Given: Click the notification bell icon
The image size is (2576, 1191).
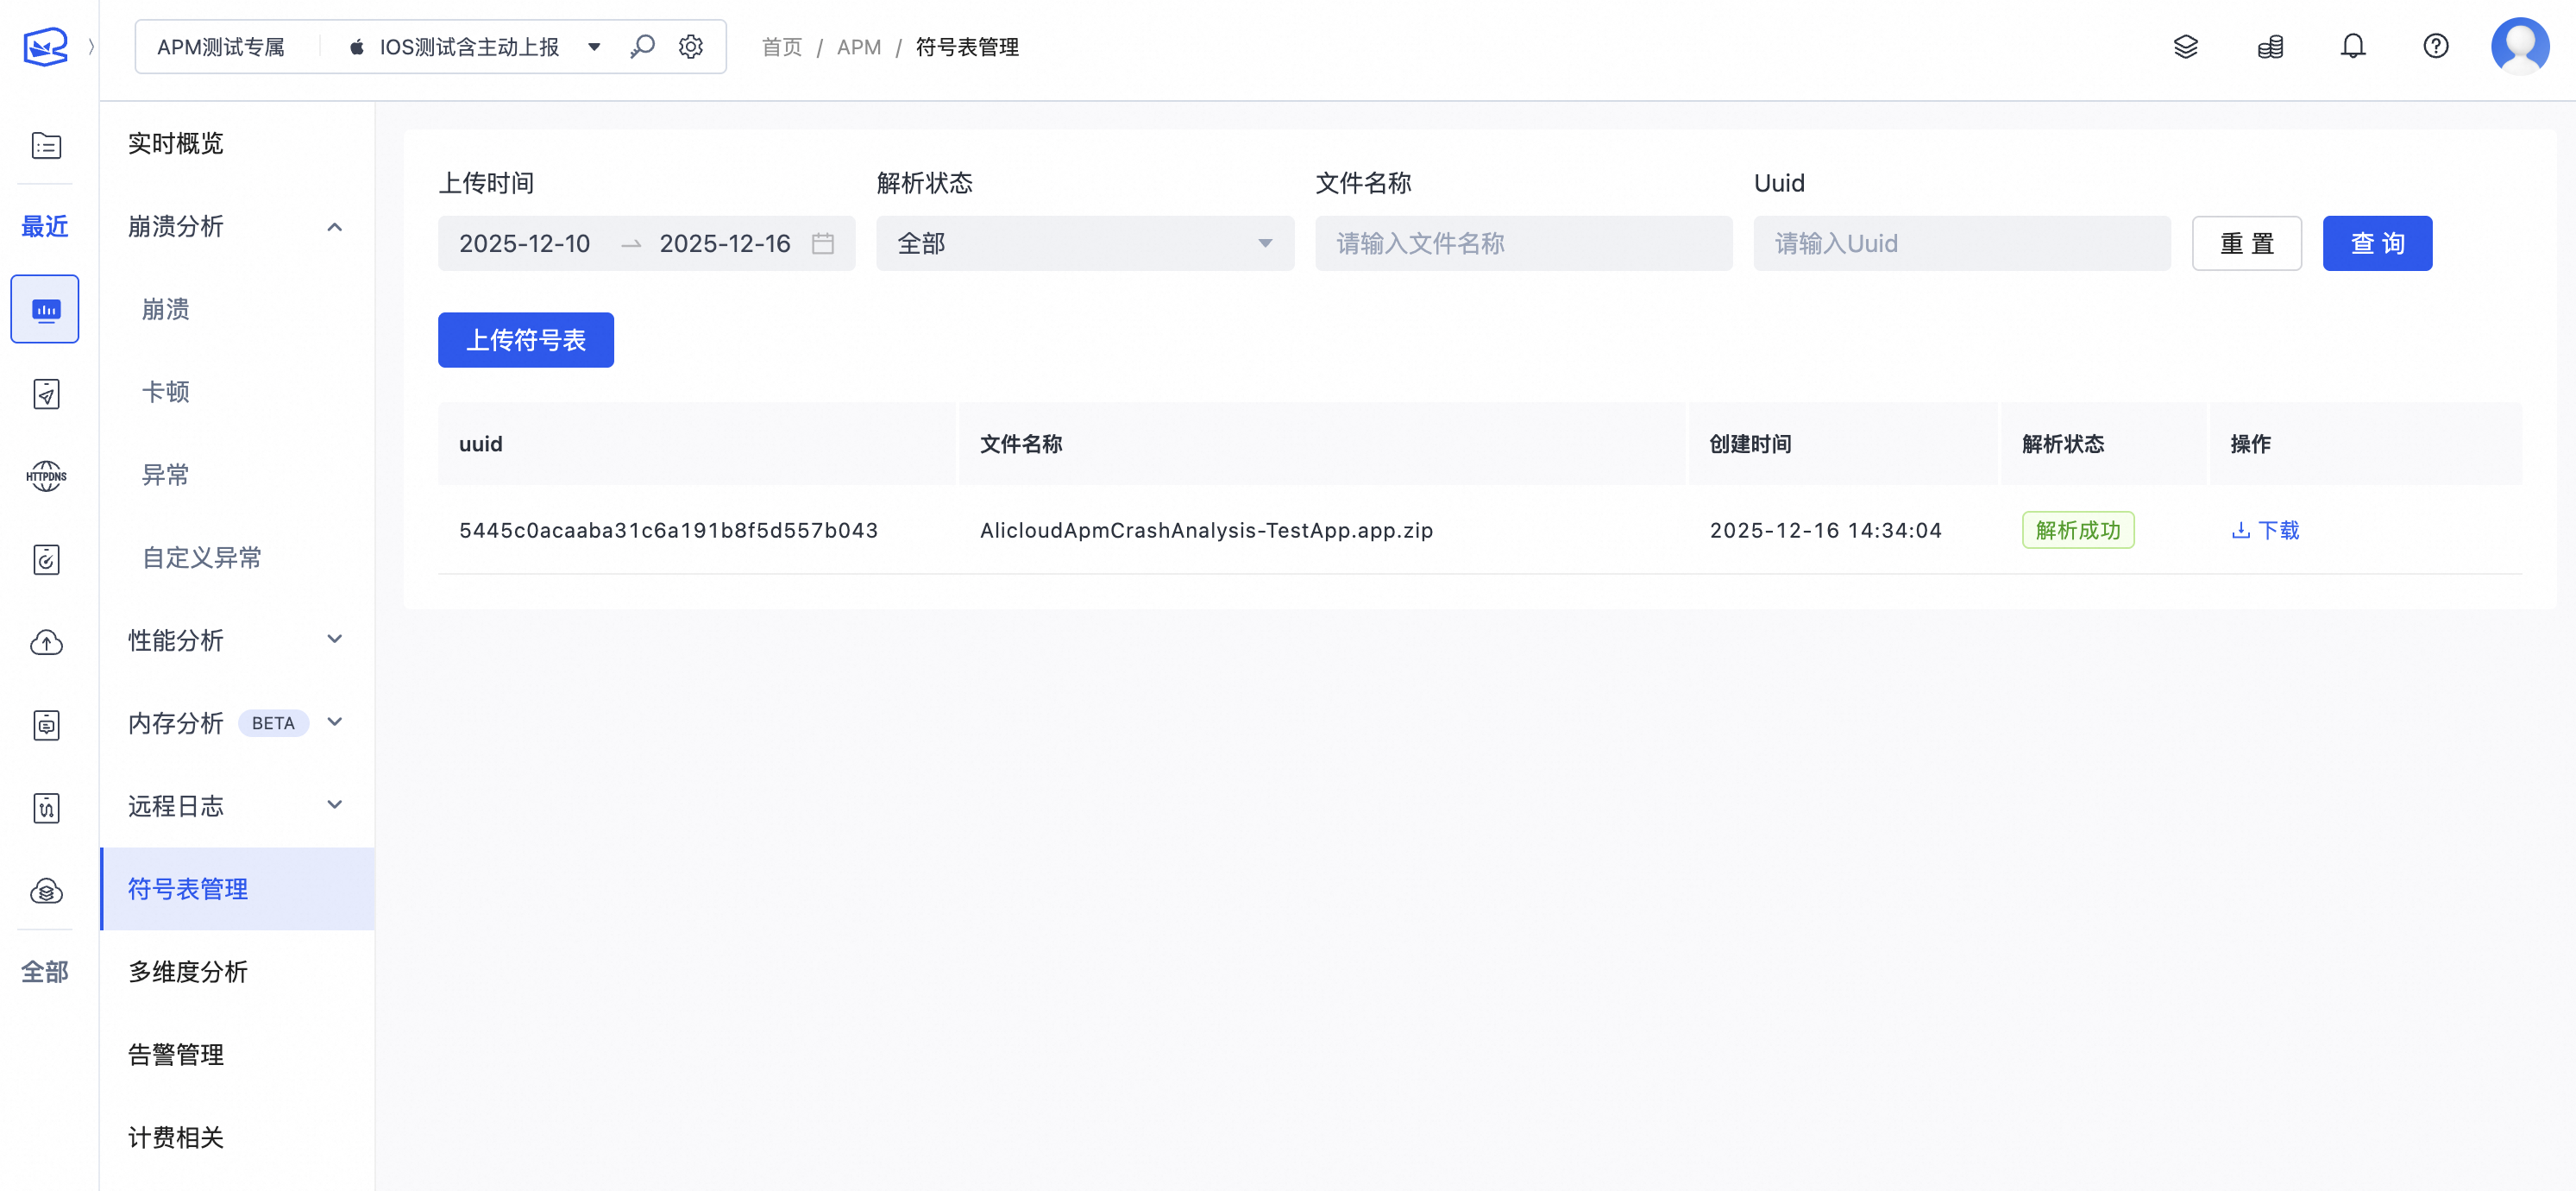Looking at the screenshot, I should point(2353,46).
